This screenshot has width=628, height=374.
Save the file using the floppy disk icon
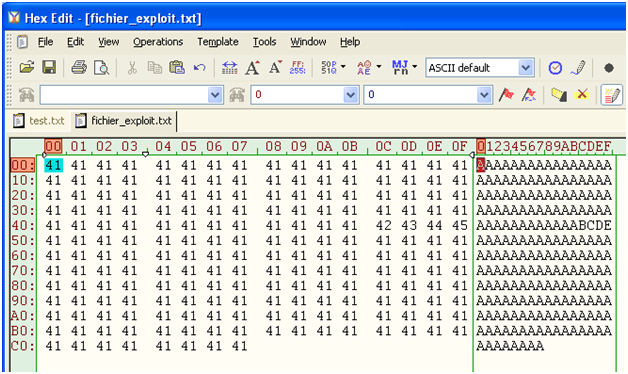[49, 68]
